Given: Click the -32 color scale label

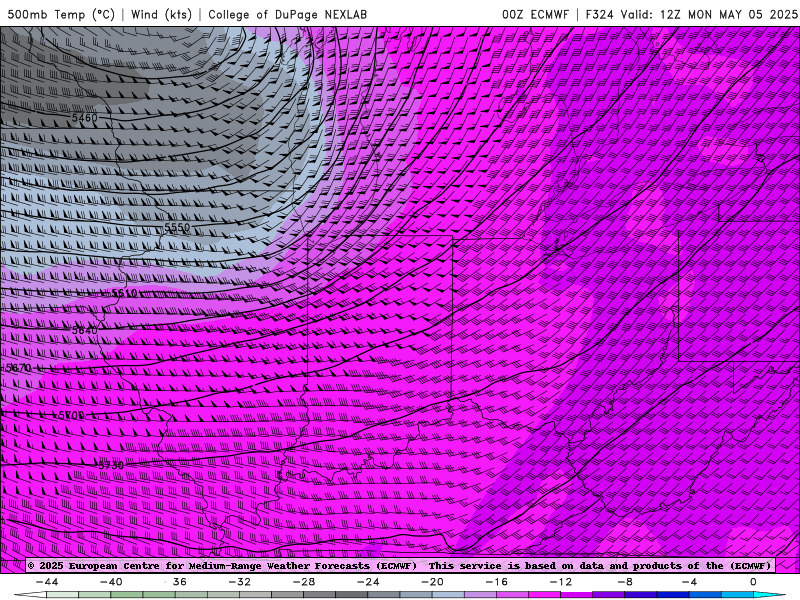Looking at the screenshot, I should coord(240,582).
